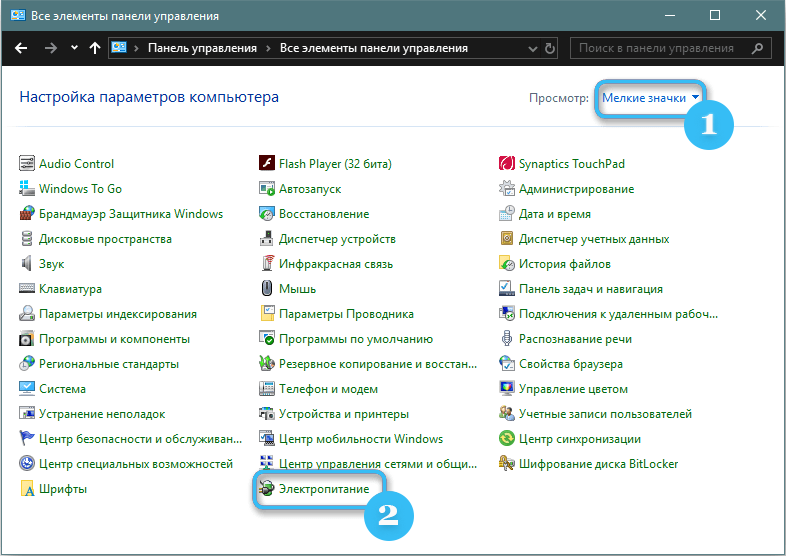Open the Мелкие значки view dropdown
The image size is (786, 556).
pyautogui.click(x=651, y=98)
